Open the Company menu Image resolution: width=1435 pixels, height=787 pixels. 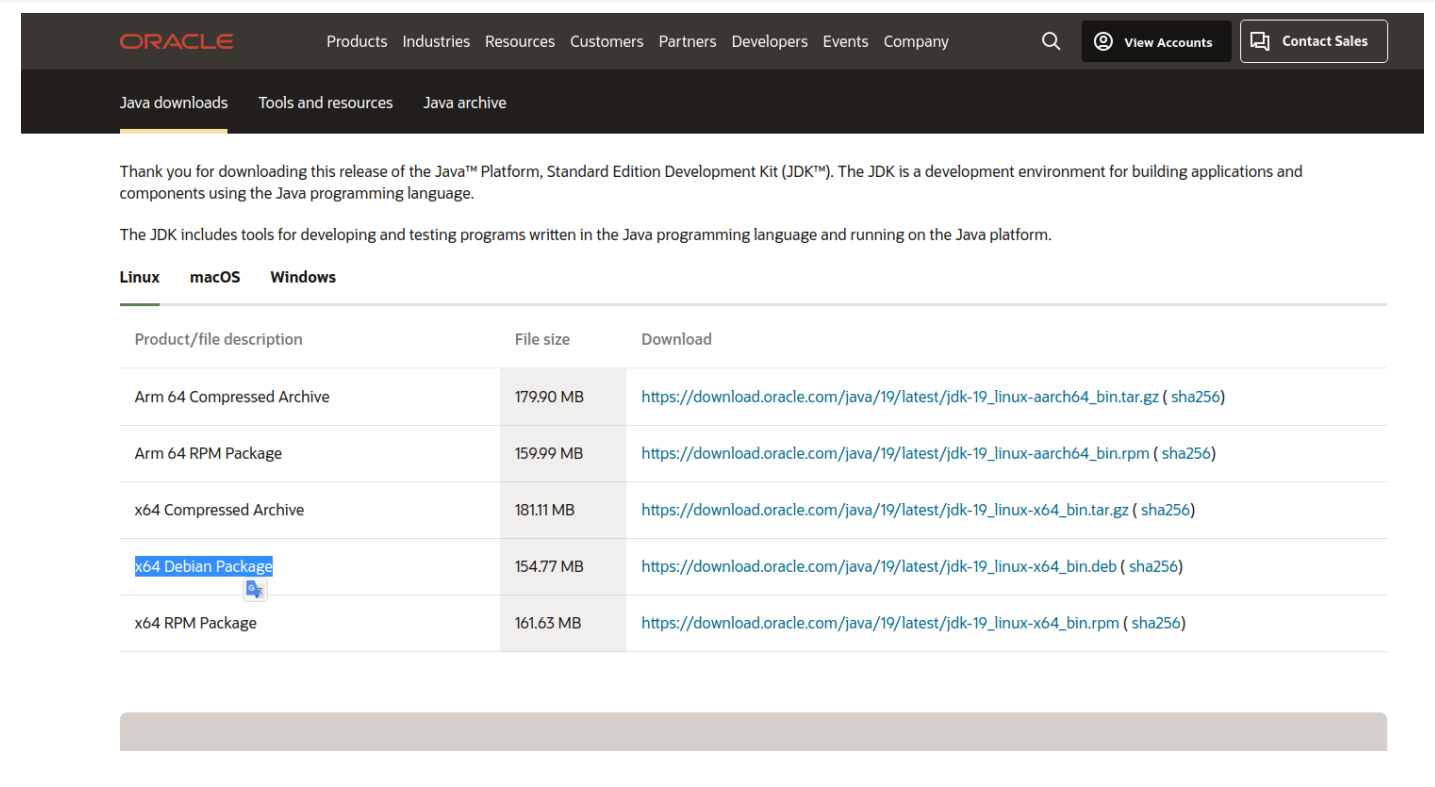coord(916,42)
